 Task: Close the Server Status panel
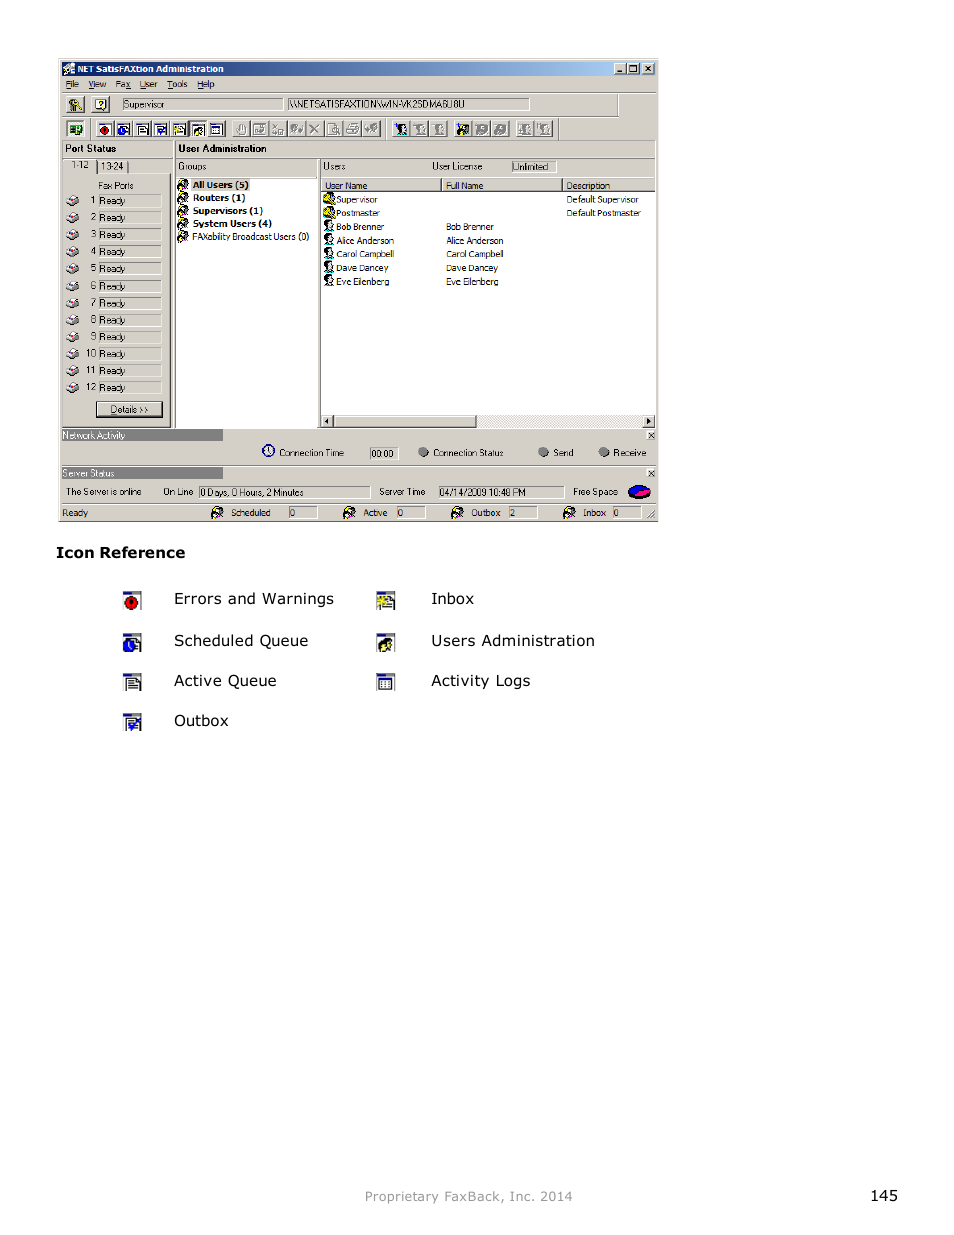(x=651, y=474)
